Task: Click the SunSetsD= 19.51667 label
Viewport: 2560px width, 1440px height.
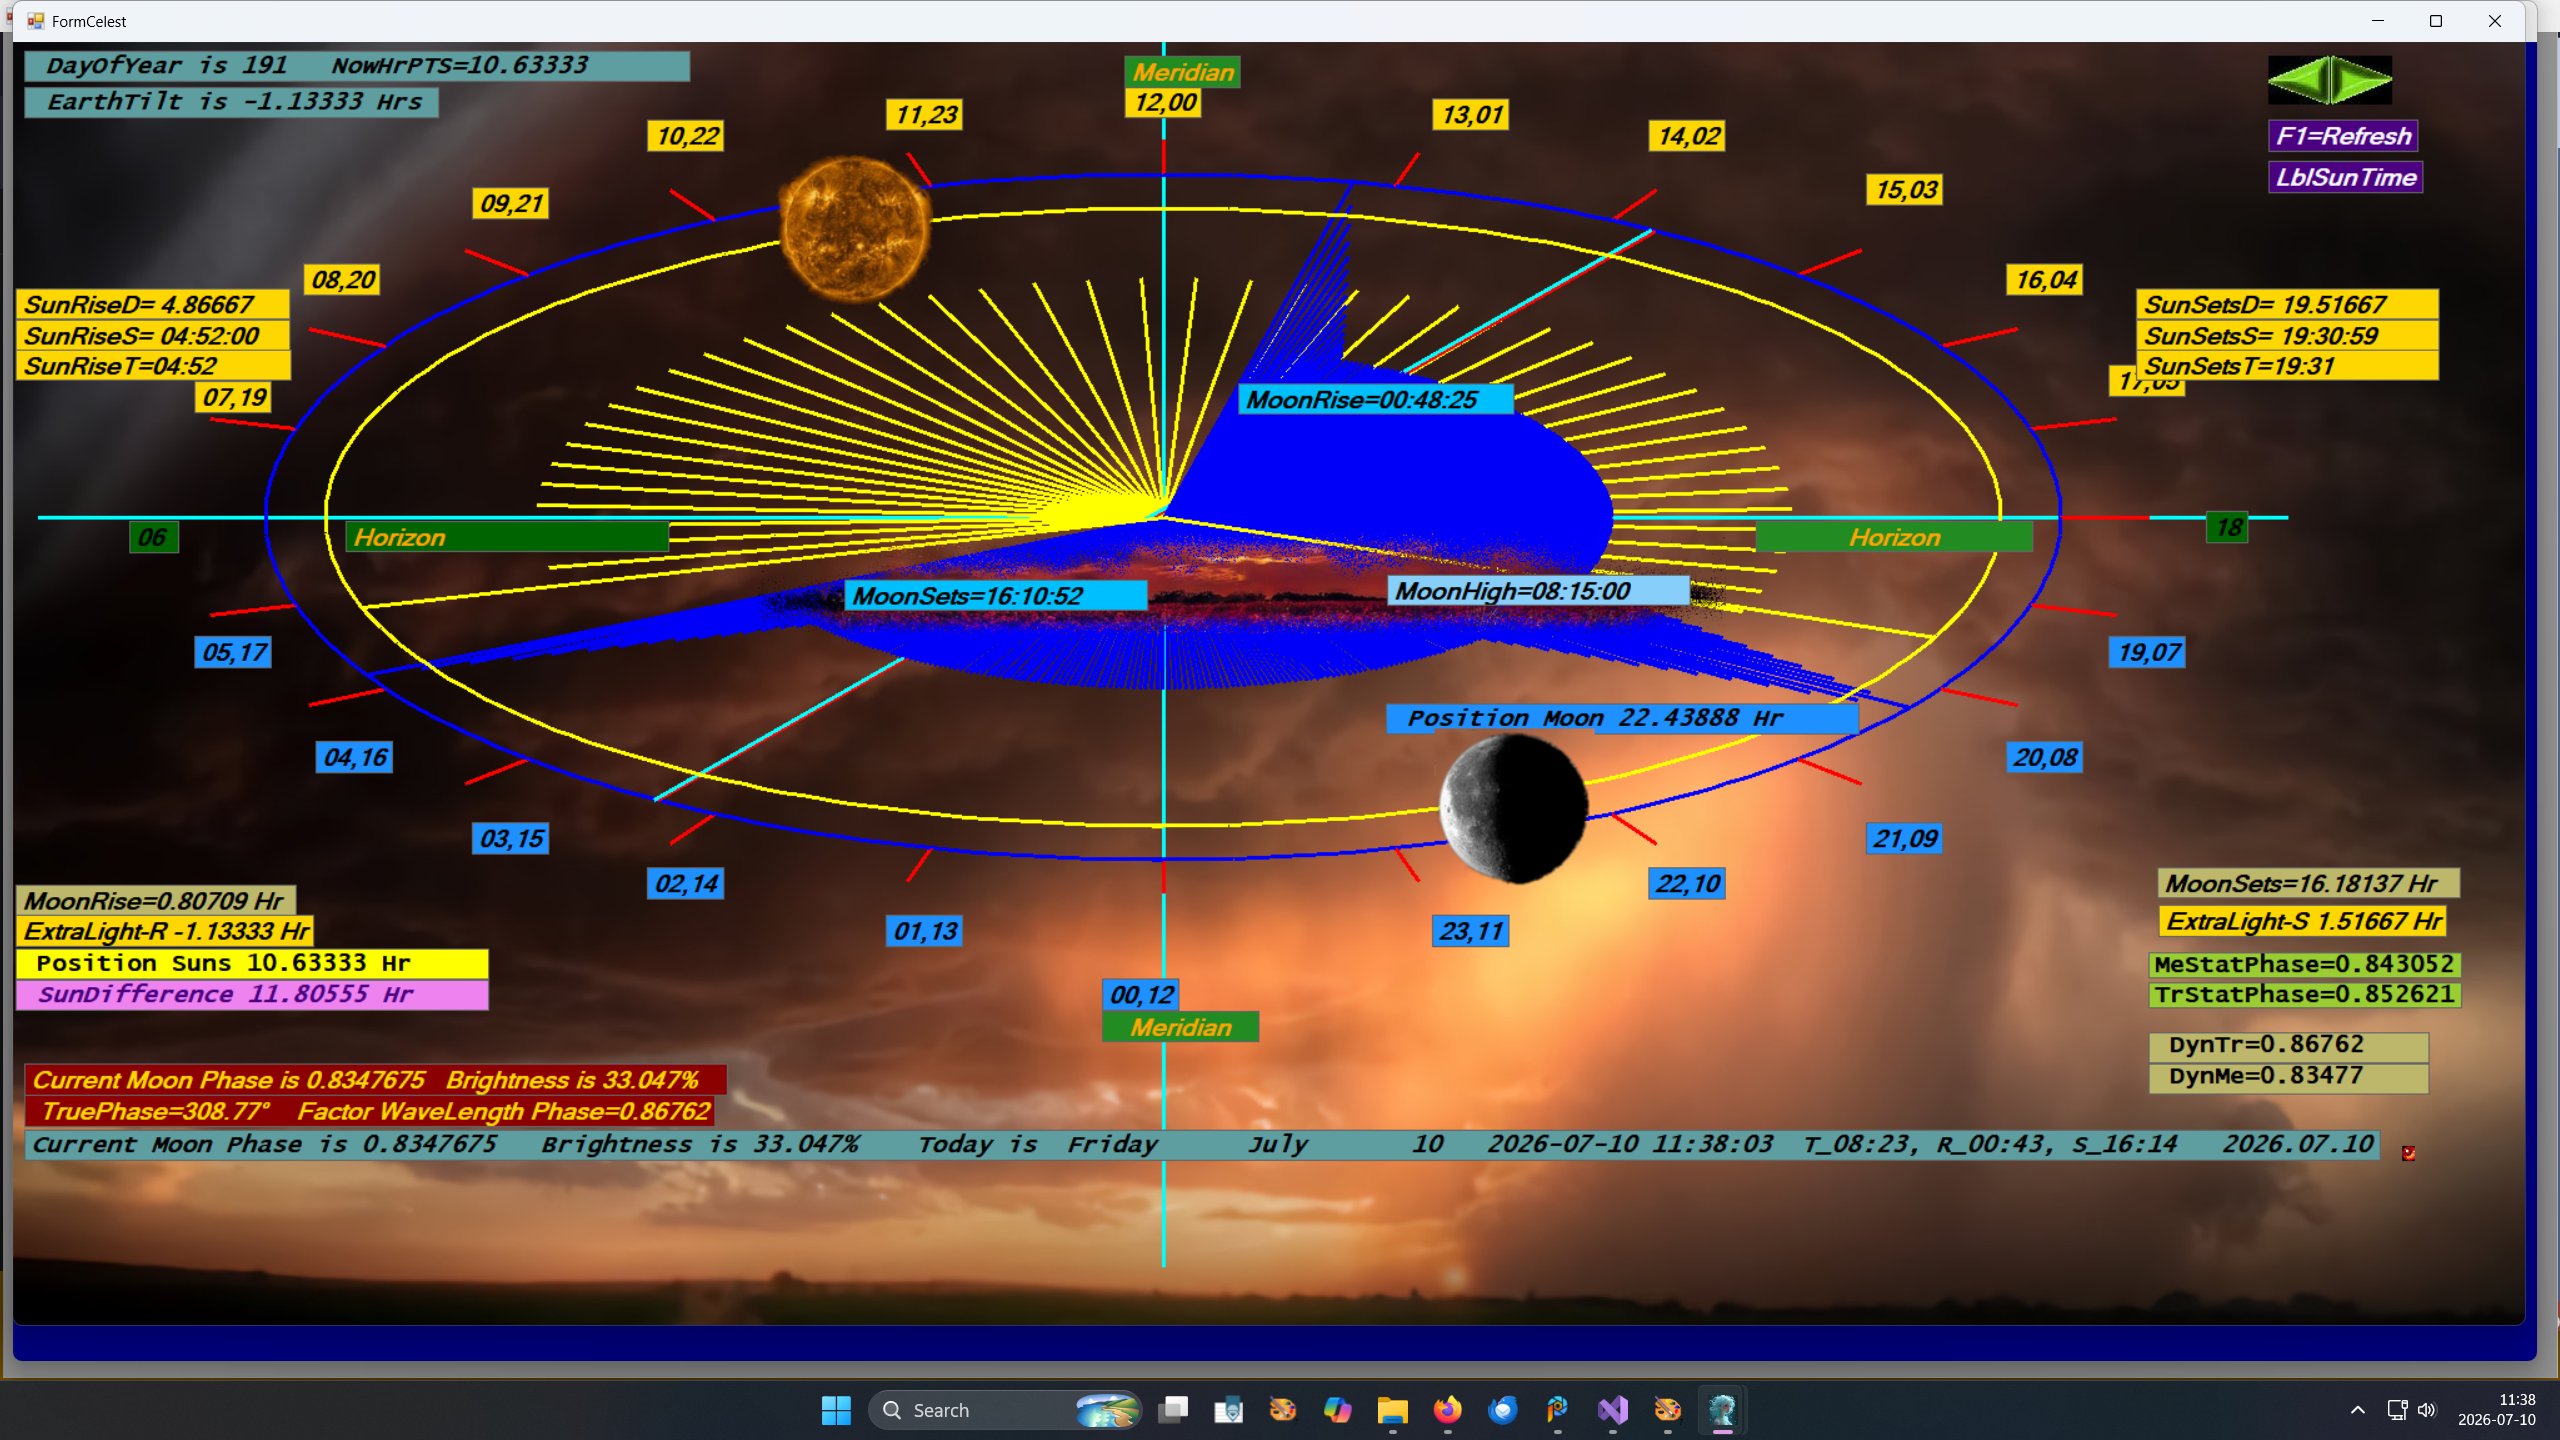Action: pos(2287,304)
